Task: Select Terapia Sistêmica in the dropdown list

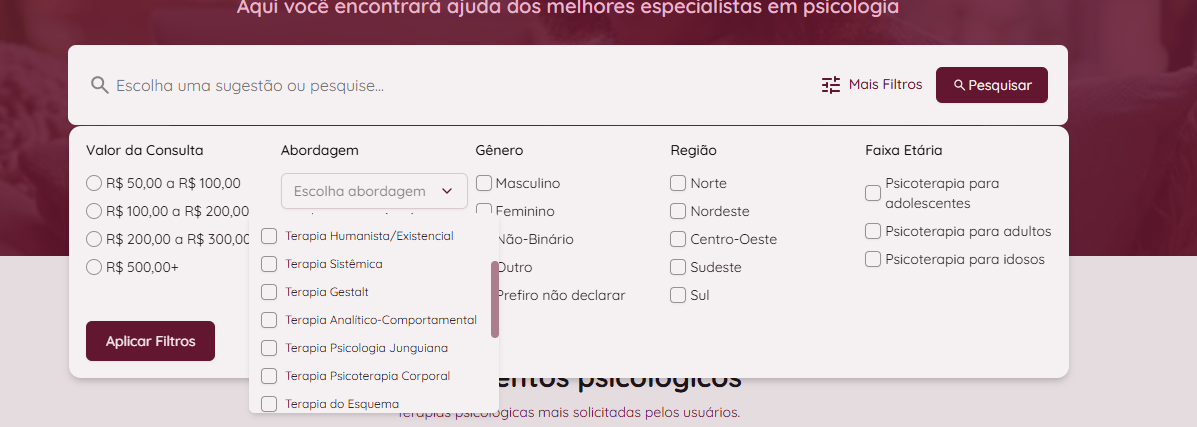Action: click(x=269, y=264)
